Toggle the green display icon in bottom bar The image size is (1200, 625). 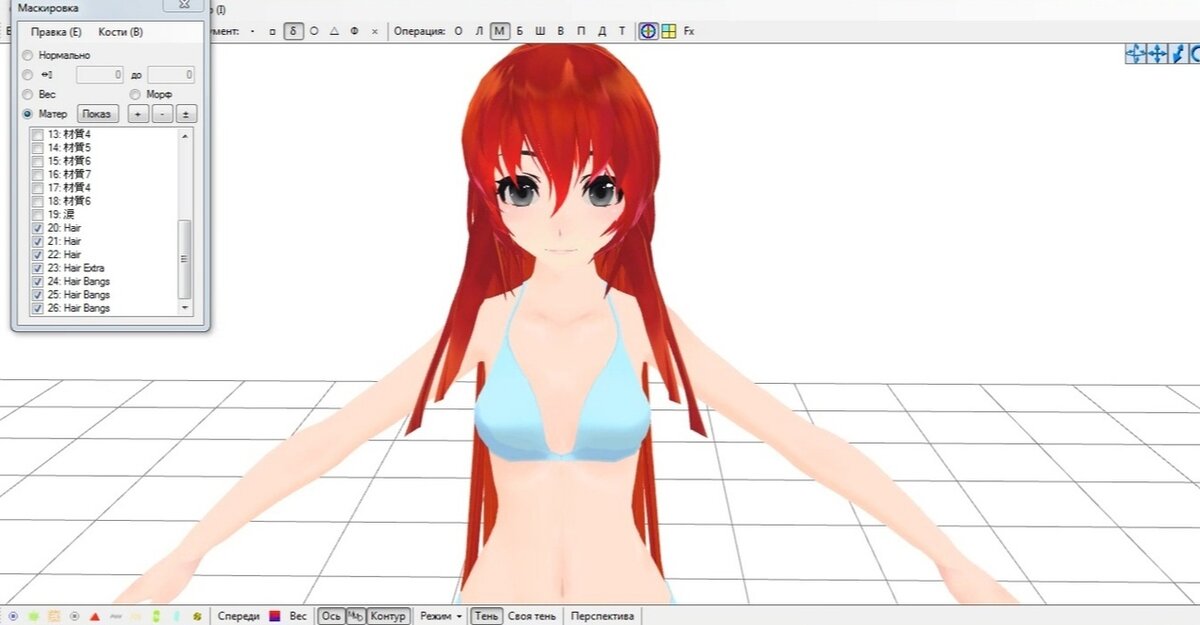click(33, 616)
